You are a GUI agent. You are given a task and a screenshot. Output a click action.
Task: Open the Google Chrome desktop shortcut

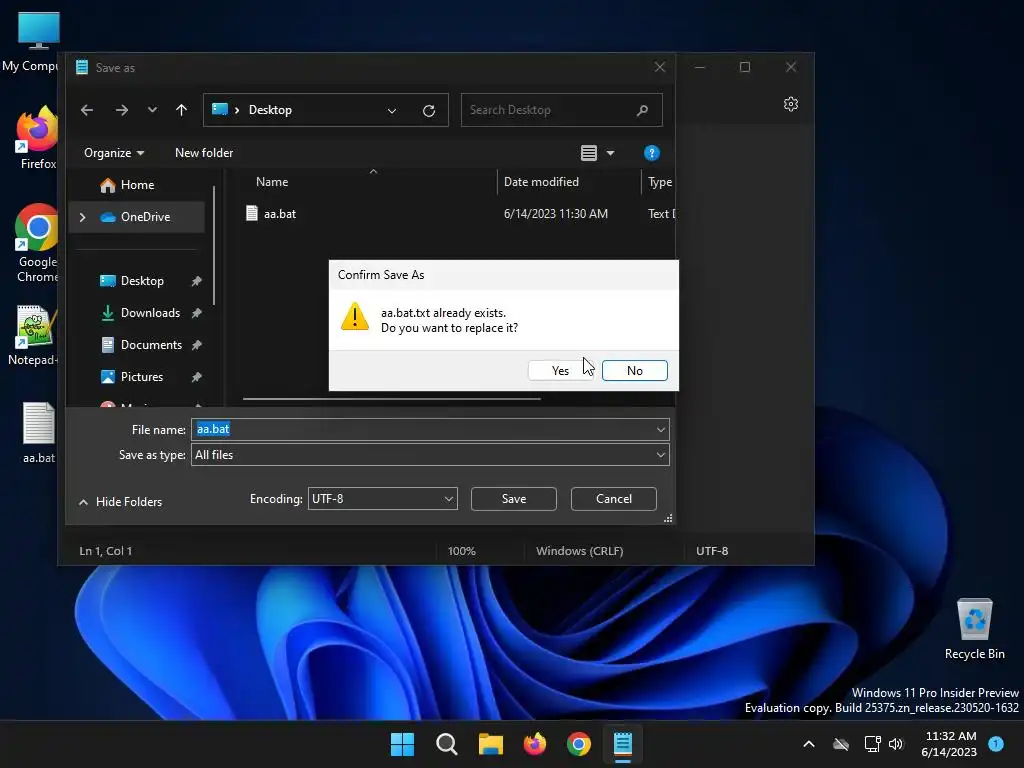[x=38, y=243]
